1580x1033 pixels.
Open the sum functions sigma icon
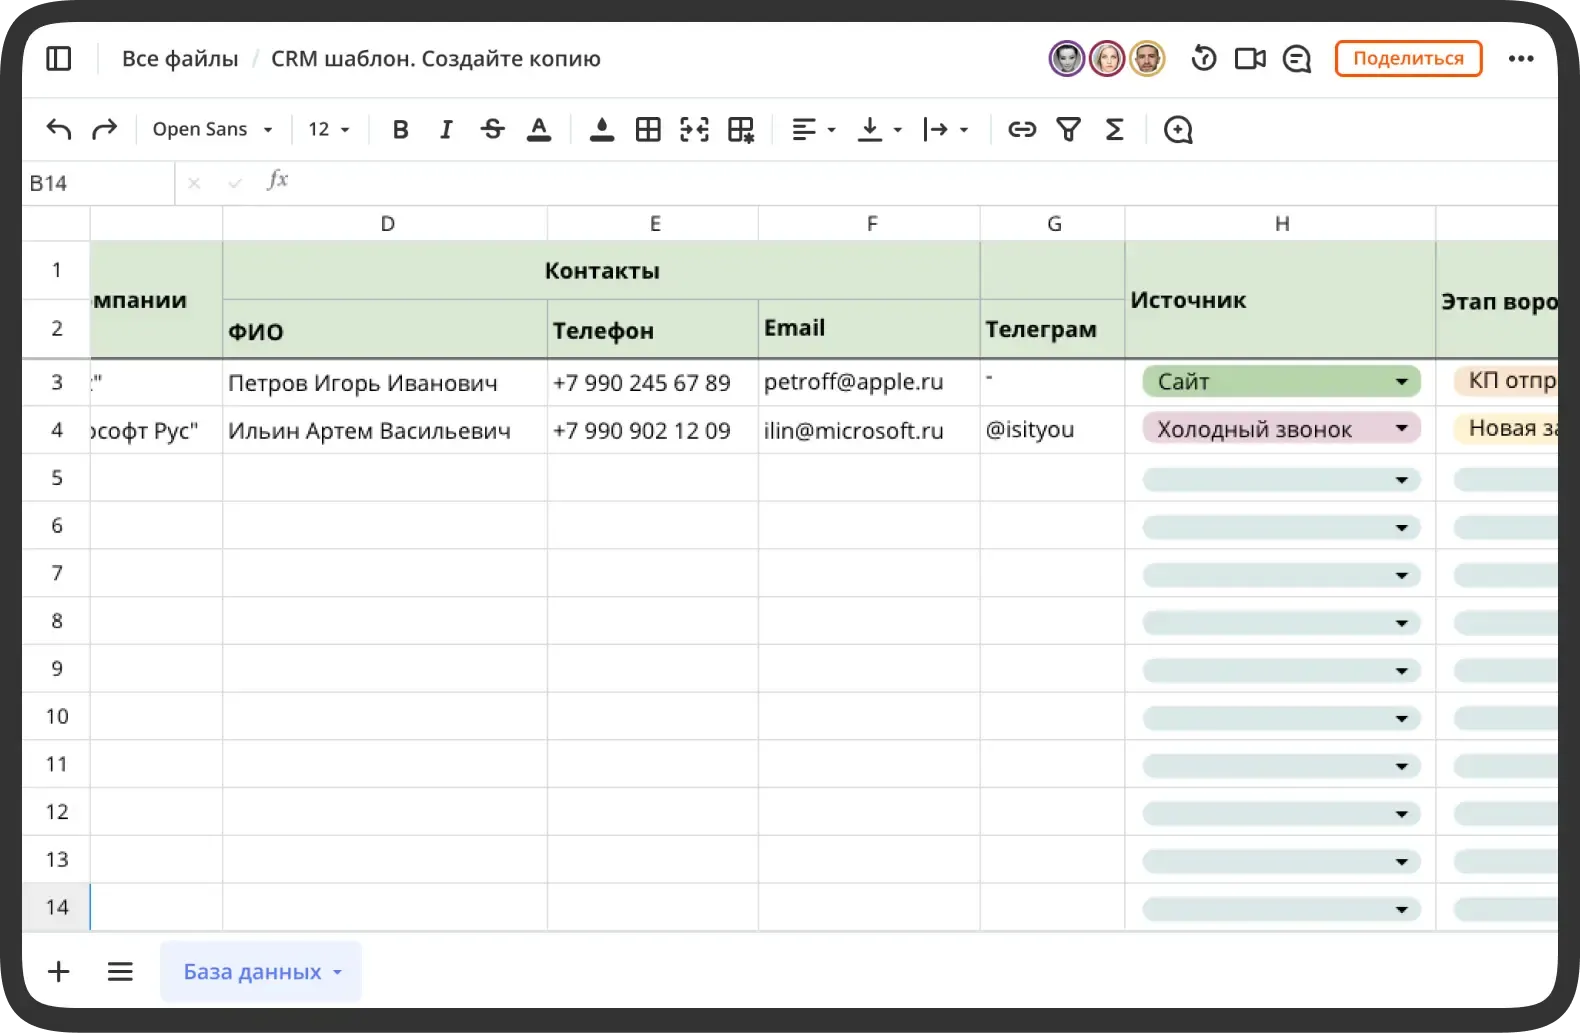[x=1114, y=129]
